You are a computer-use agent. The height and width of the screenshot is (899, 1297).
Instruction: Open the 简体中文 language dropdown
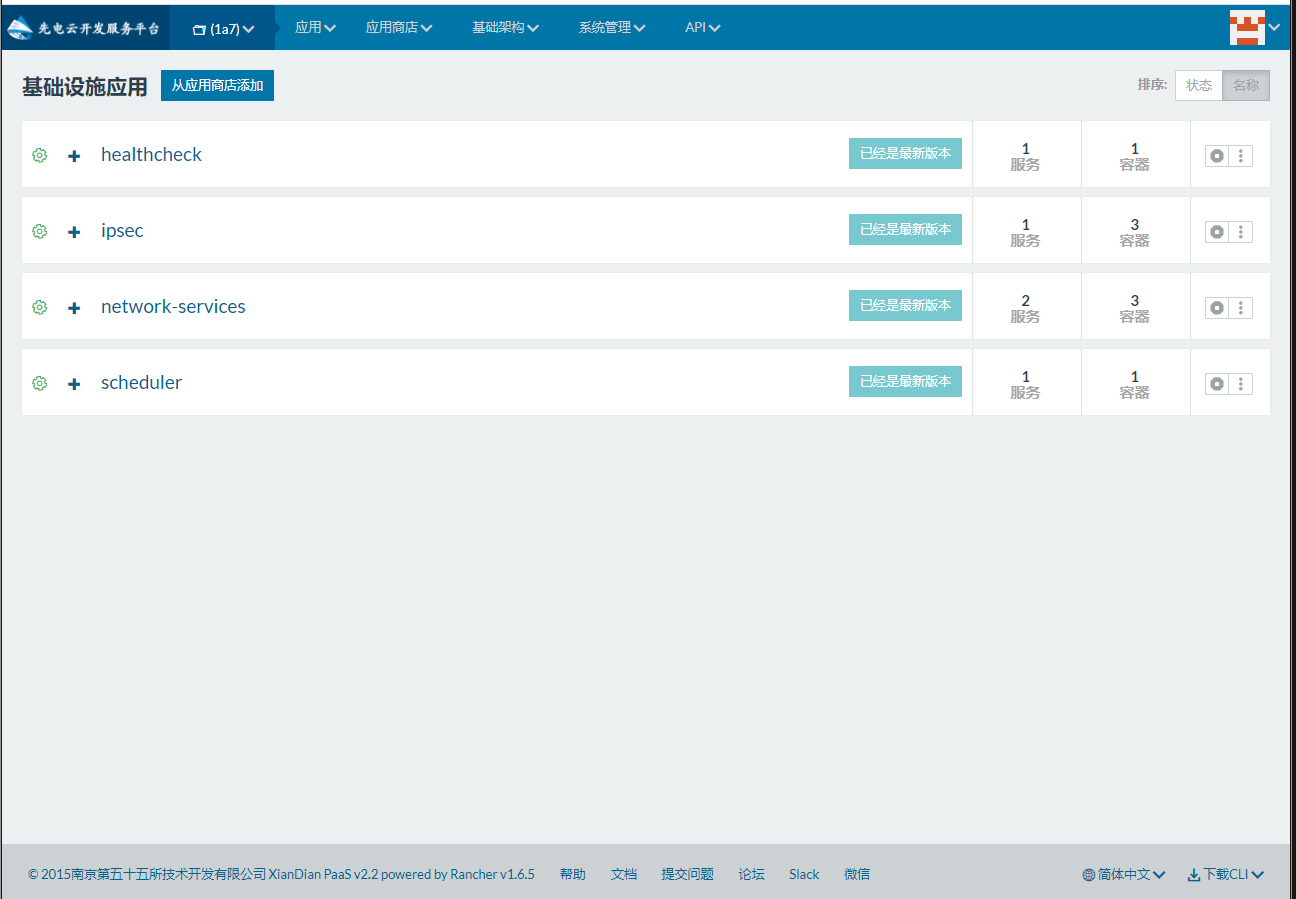(1124, 874)
